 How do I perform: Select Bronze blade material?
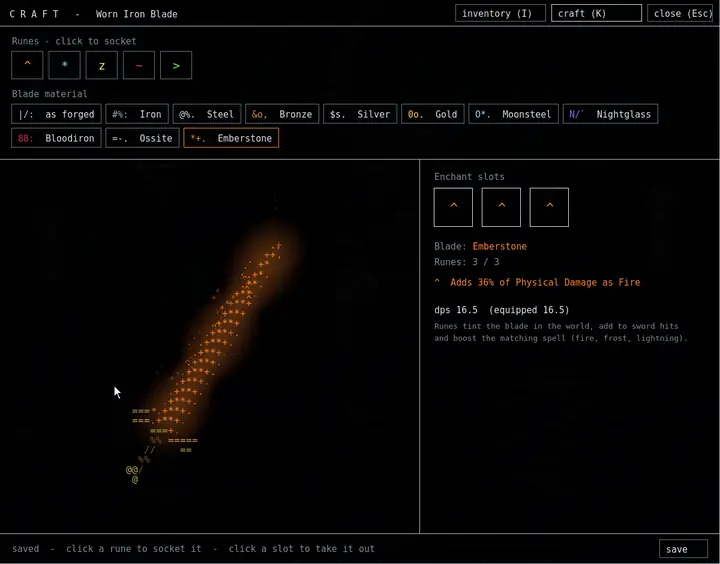point(282,114)
